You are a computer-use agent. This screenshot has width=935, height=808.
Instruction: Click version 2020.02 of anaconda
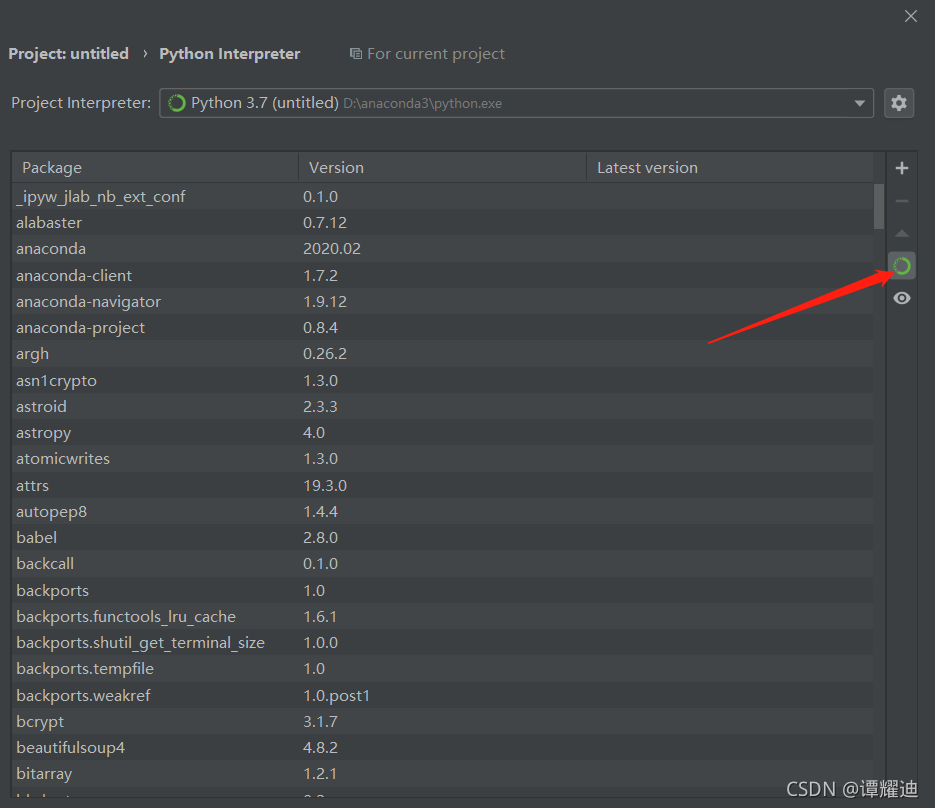332,249
